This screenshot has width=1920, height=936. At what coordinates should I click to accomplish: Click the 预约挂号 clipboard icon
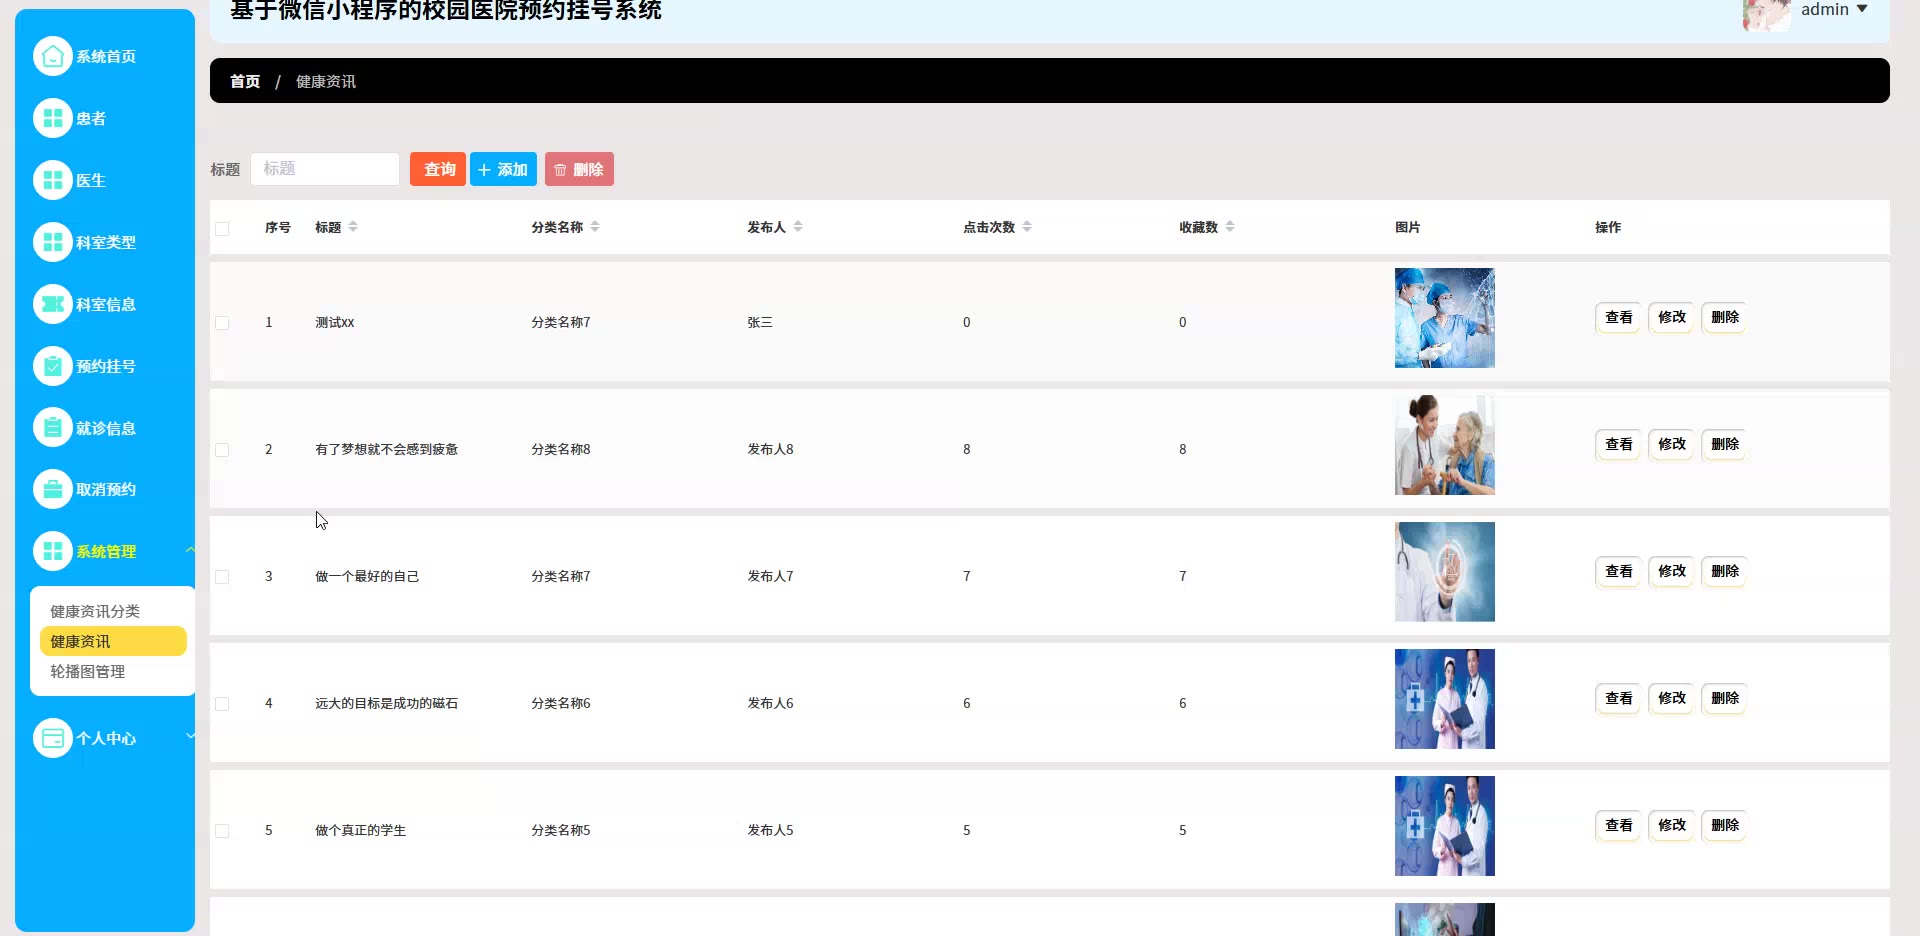pyautogui.click(x=53, y=366)
